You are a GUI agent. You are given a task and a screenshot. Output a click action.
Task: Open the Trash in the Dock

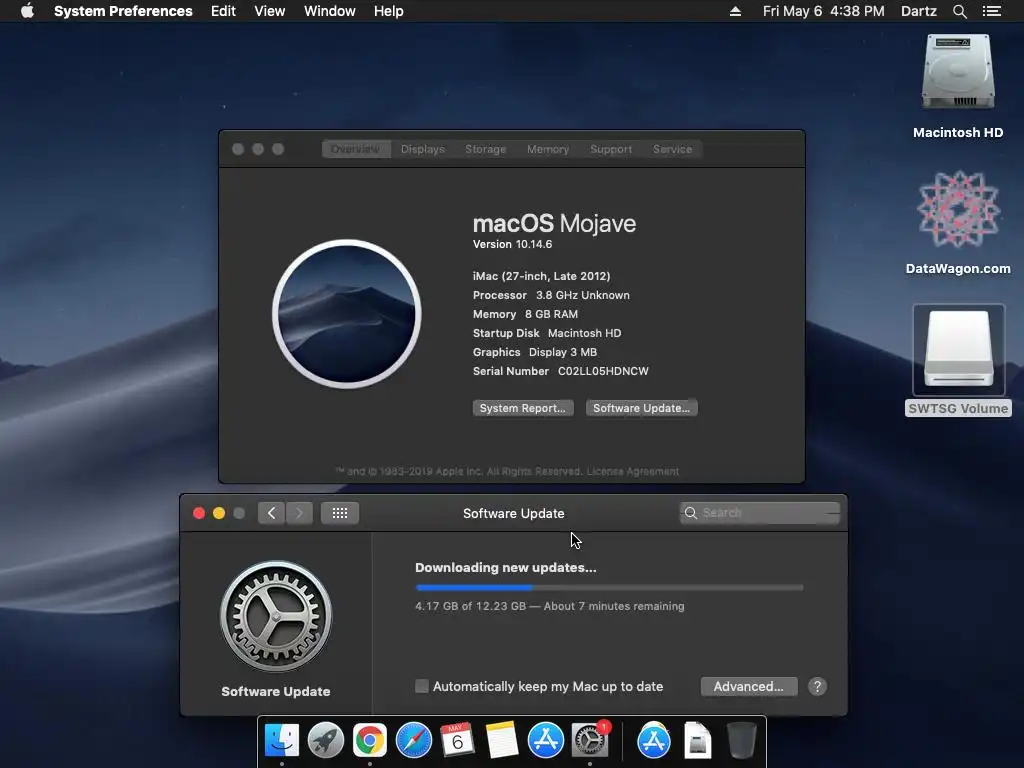point(741,740)
